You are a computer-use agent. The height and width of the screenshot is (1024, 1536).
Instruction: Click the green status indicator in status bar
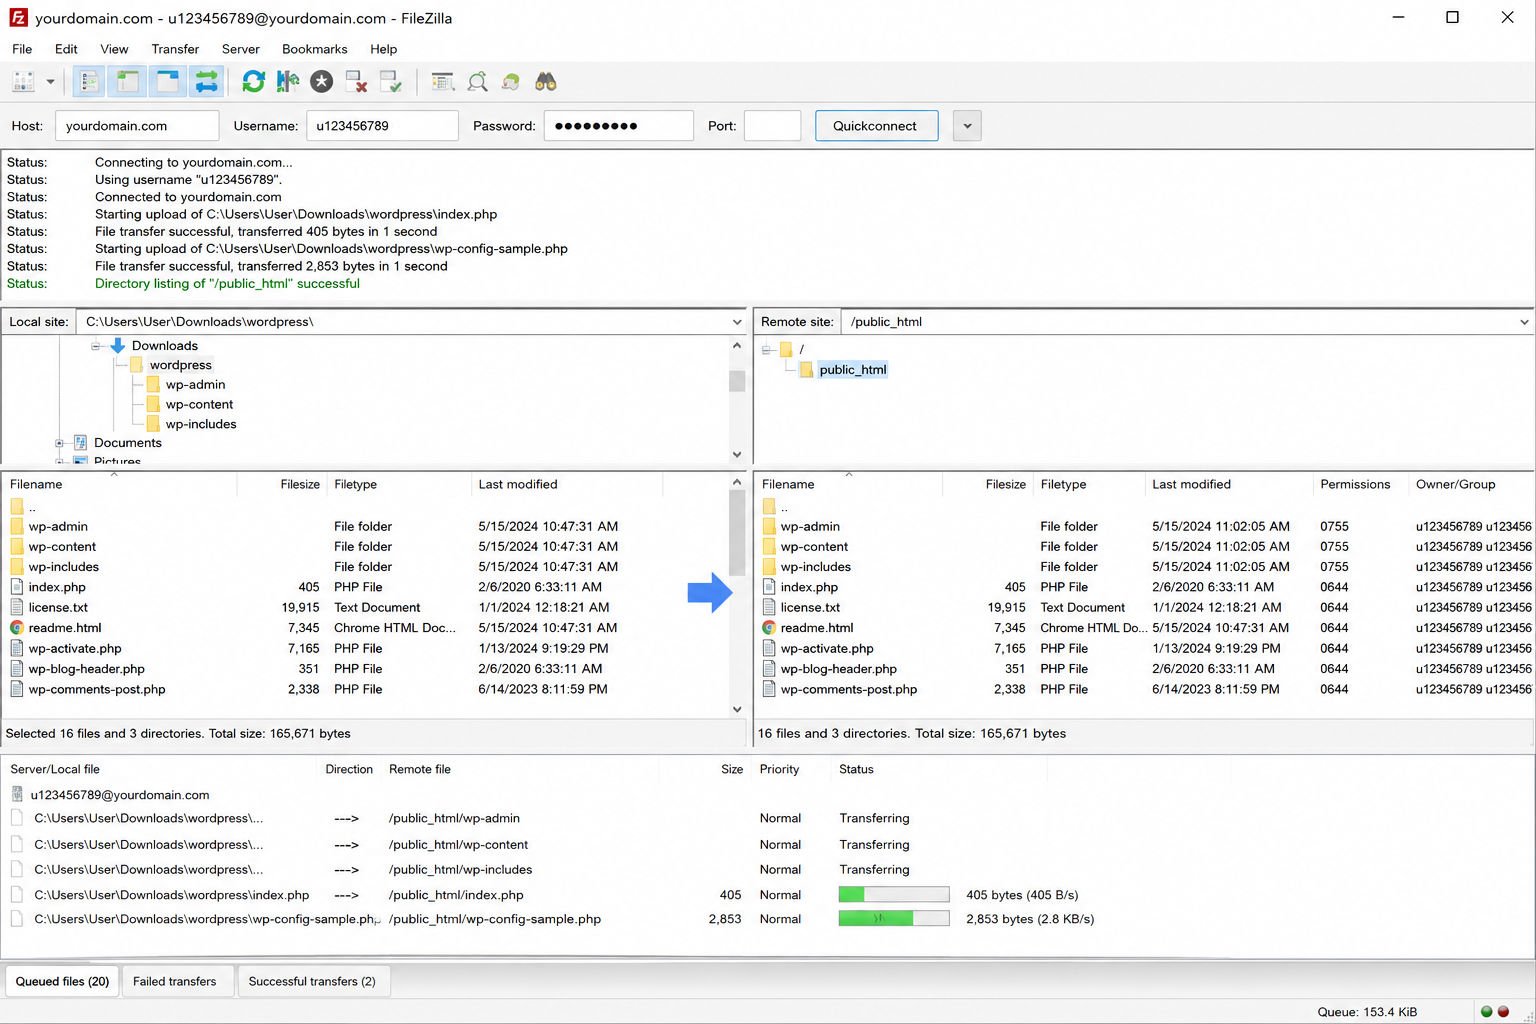[x=1486, y=1012]
